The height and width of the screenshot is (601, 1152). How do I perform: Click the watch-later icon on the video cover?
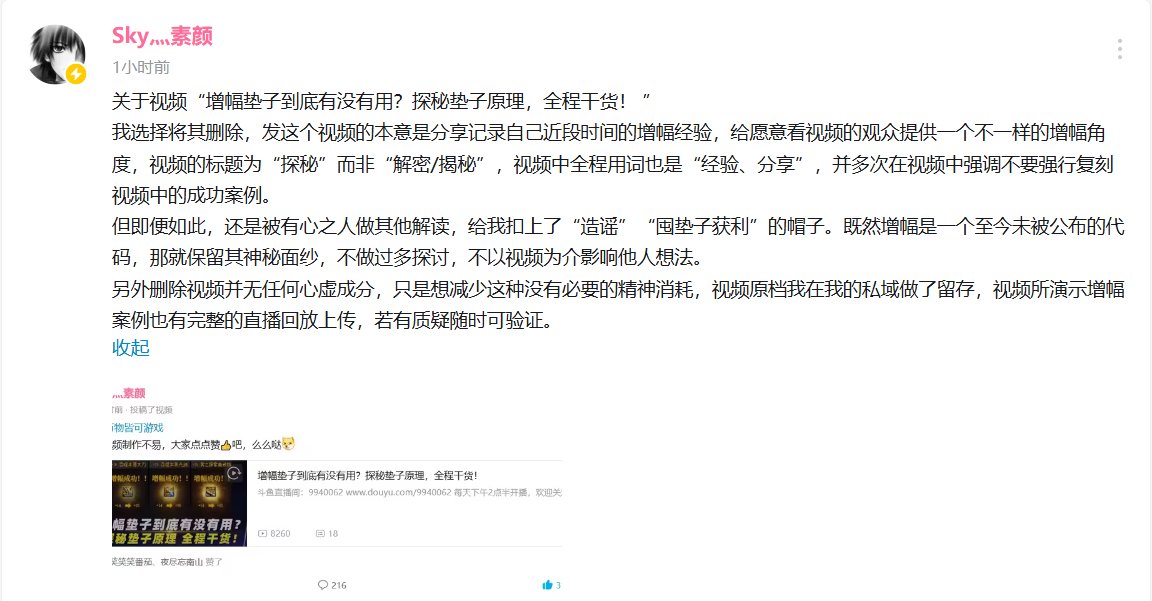[234, 473]
